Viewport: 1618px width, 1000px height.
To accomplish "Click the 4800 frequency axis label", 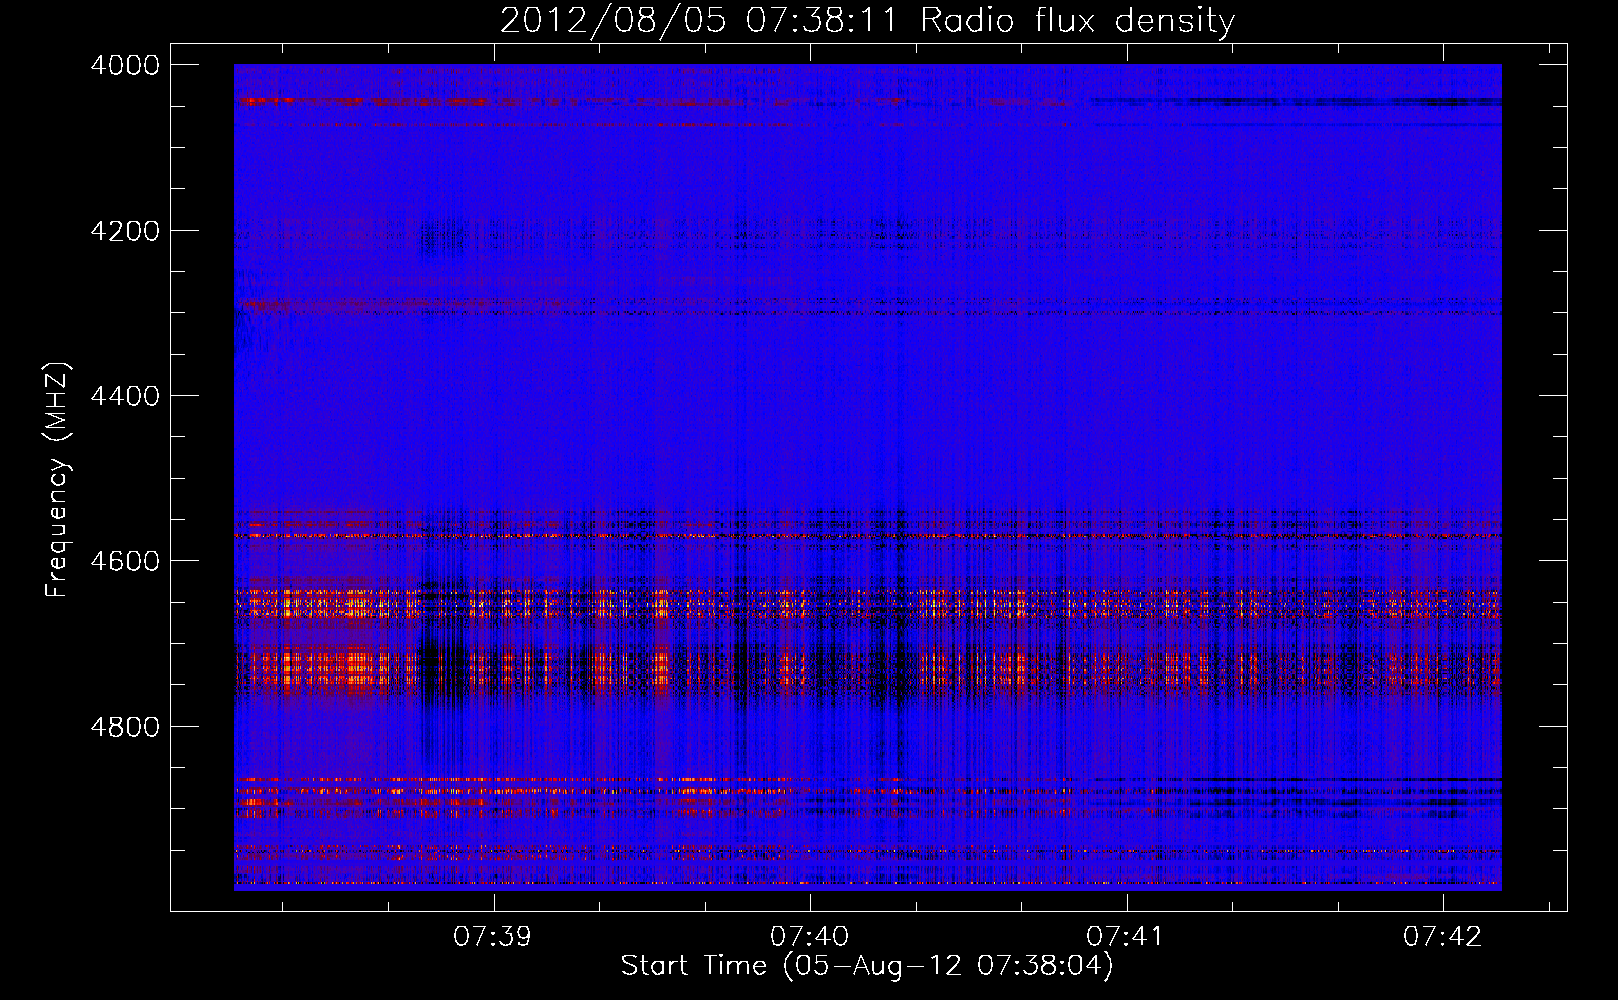I will pyautogui.click(x=125, y=727).
